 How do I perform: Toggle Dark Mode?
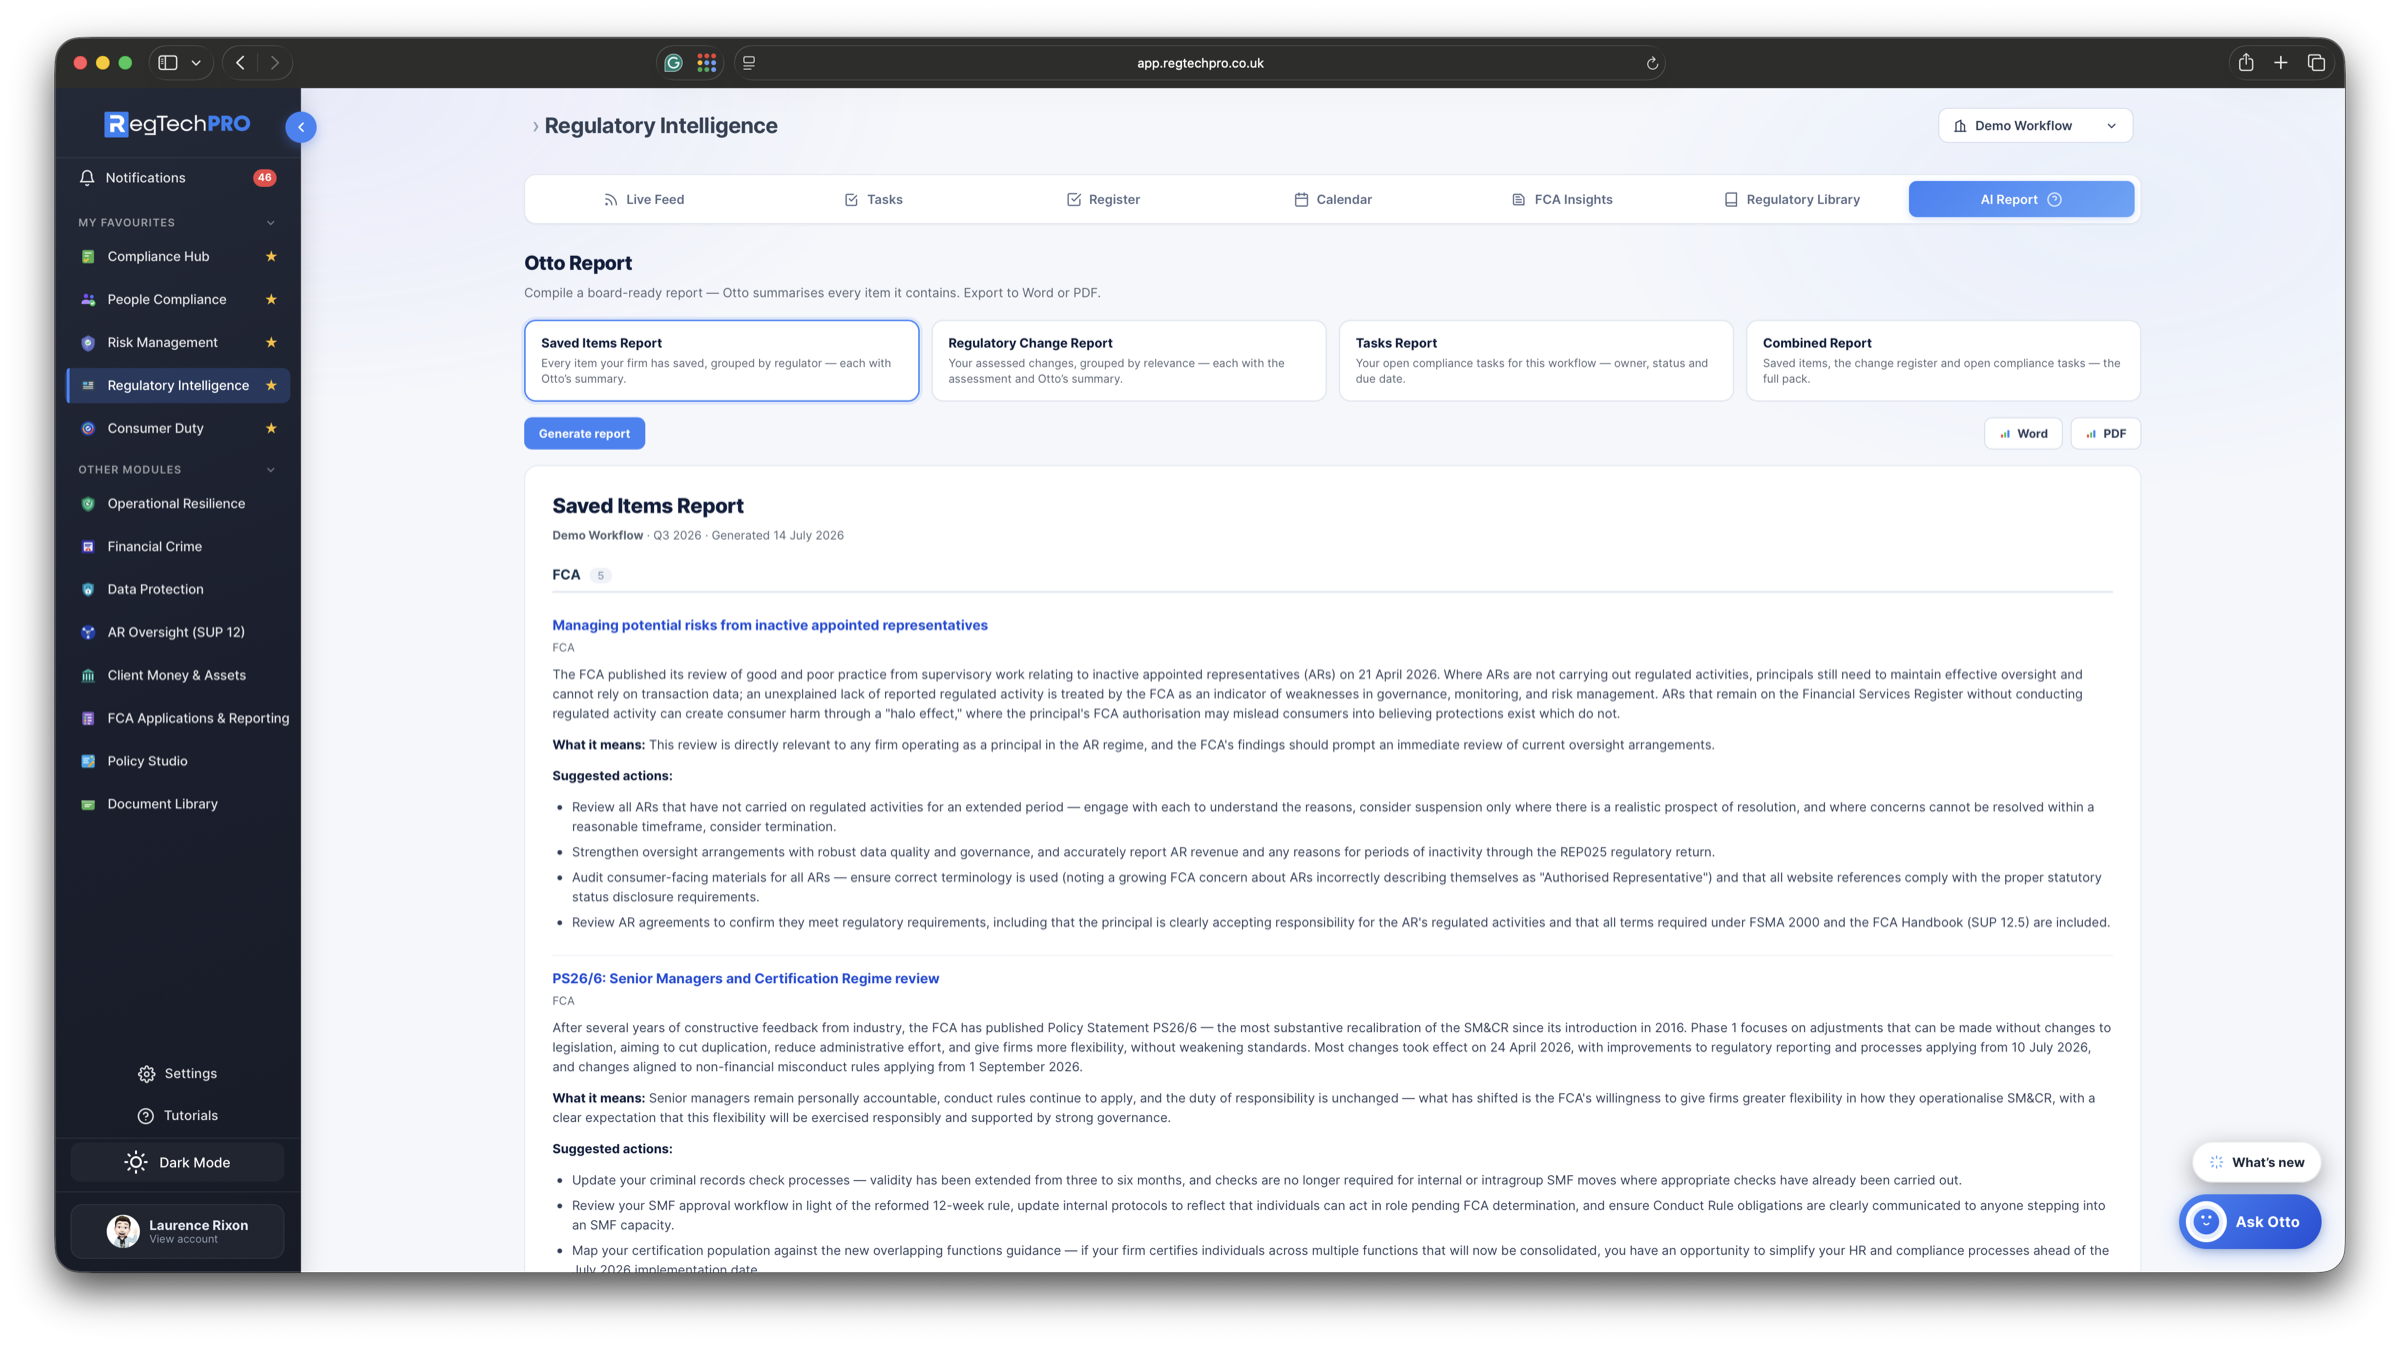177,1162
